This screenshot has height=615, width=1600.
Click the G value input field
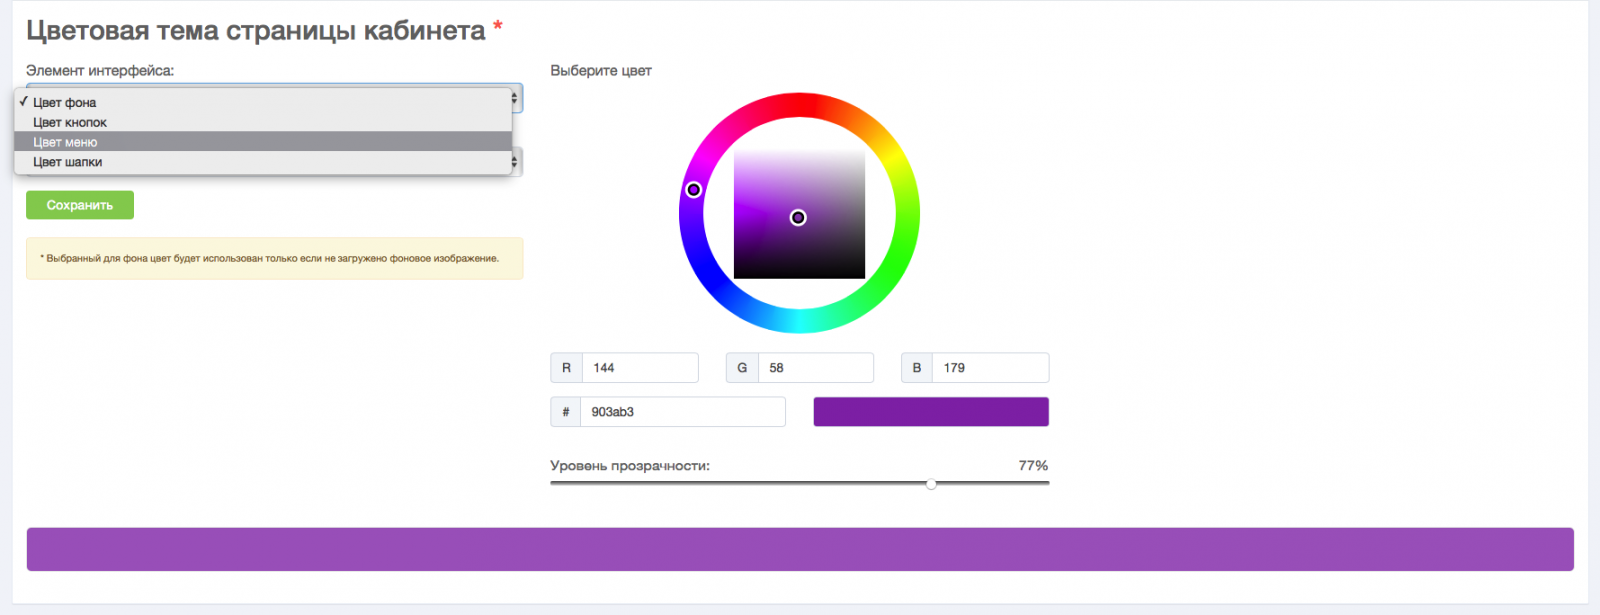pyautogui.click(x=815, y=368)
